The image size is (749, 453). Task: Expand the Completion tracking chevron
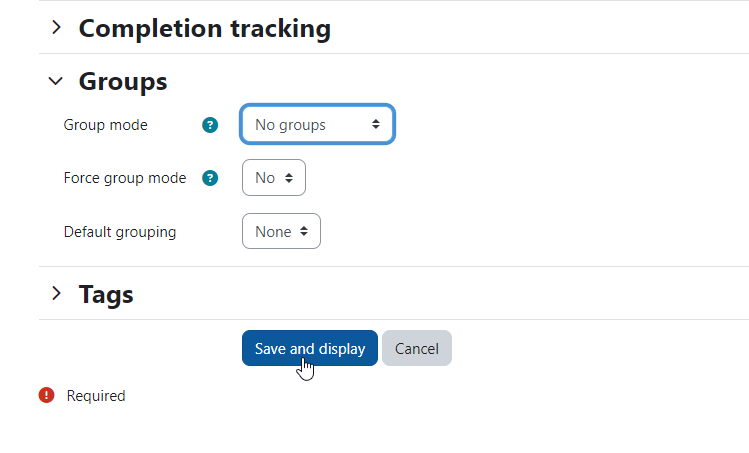[56, 27]
